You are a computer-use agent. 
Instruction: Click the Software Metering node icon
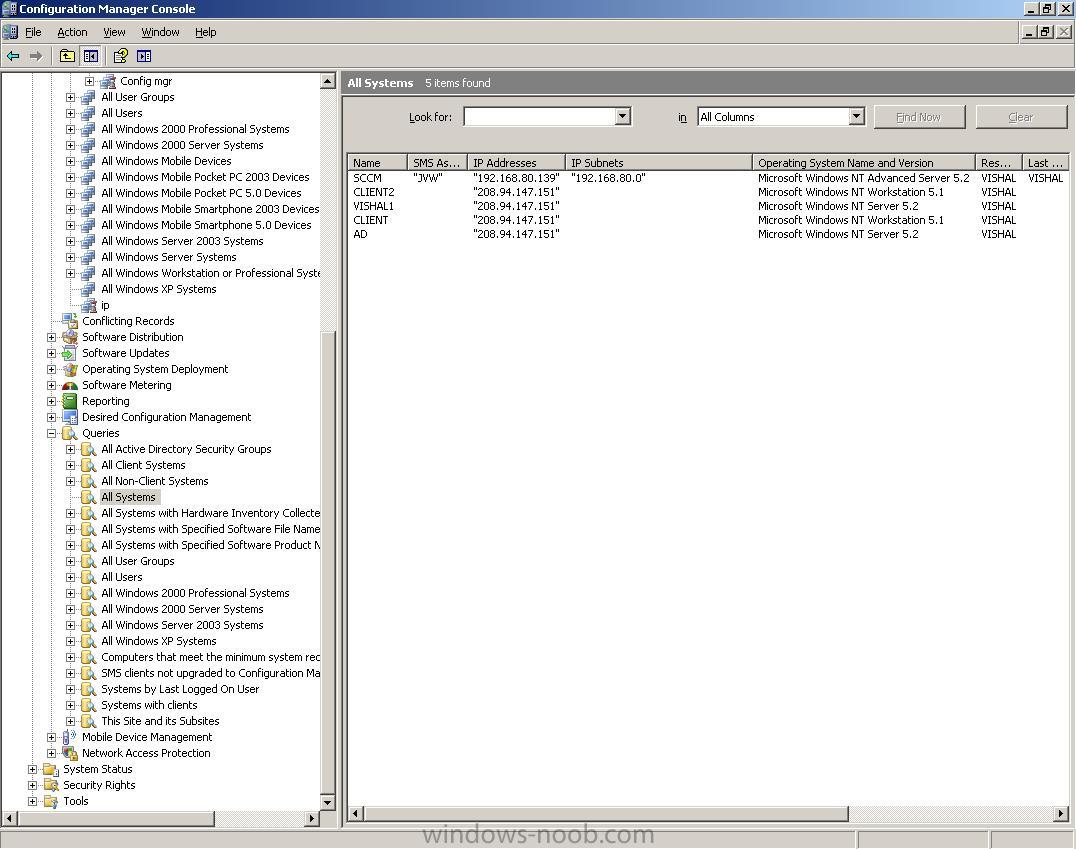(x=70, y=385)
